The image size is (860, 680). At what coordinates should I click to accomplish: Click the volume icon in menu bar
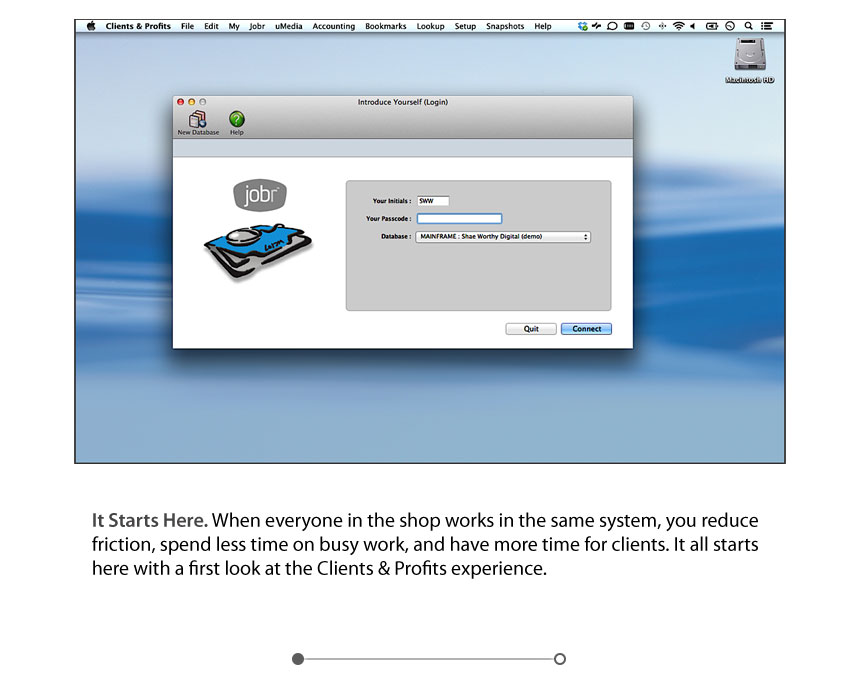(693, 26)
